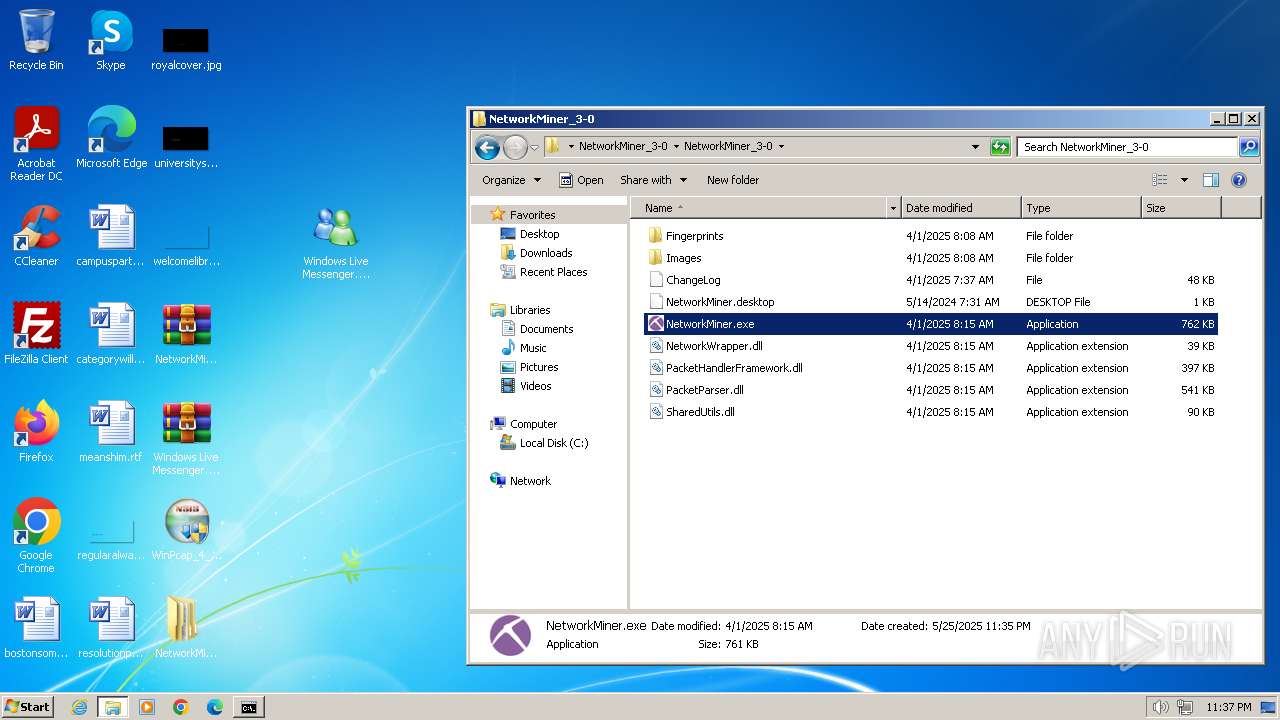This screenshot has height=720, width=1280.
Task: Open command prompt taskbar icon
Action: [248, 707]
